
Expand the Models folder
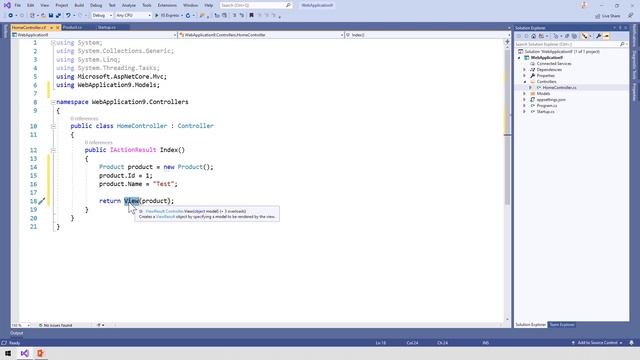[524, 94]
